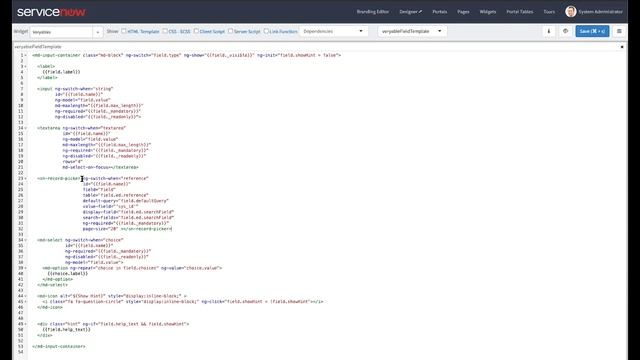Image resolution: width=640 pixels, height=360 pixels.
Task: Open the veryableFieldTemplate dropdown
Action: click(412, 31)
